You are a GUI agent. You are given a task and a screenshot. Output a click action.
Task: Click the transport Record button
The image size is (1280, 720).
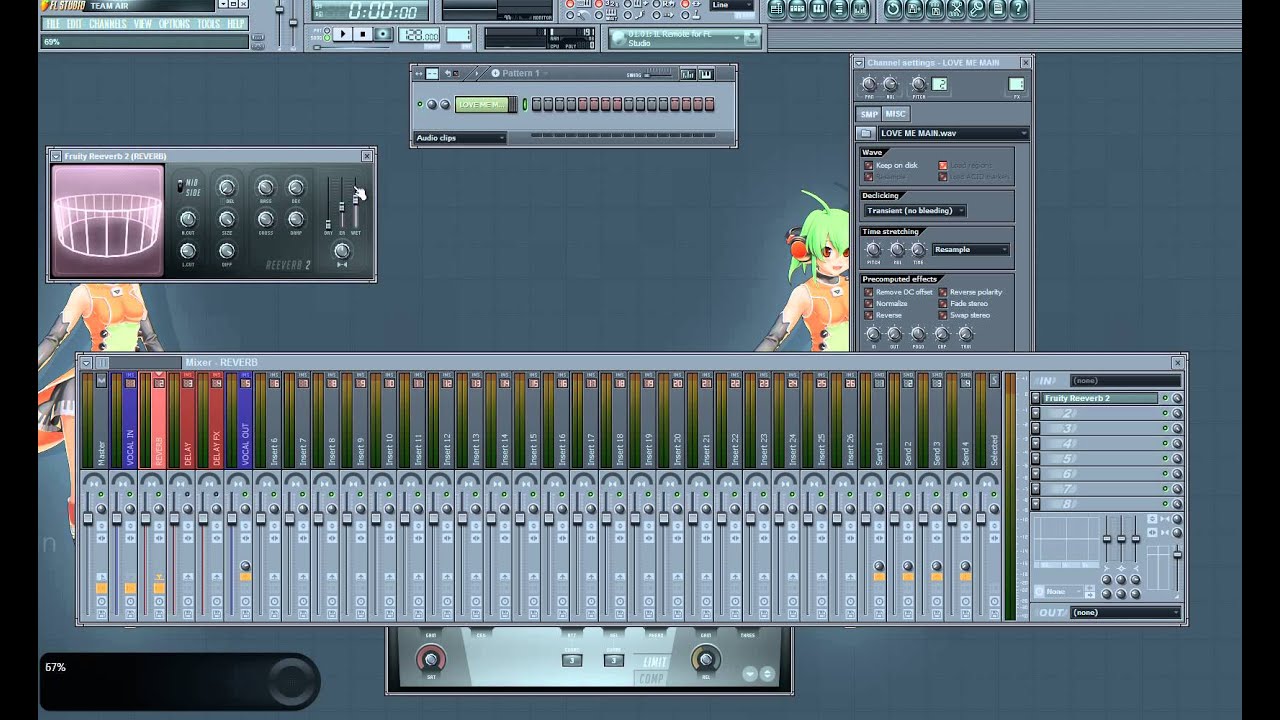(x=383, y=34)
